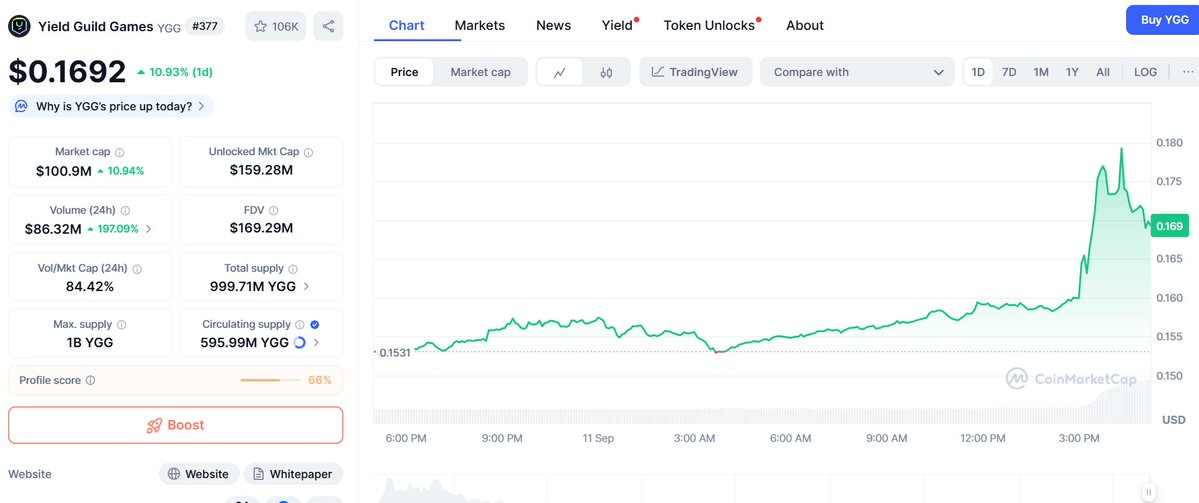Open the Compare with dropdown
Screen dimensions: 1199x503
857,72
